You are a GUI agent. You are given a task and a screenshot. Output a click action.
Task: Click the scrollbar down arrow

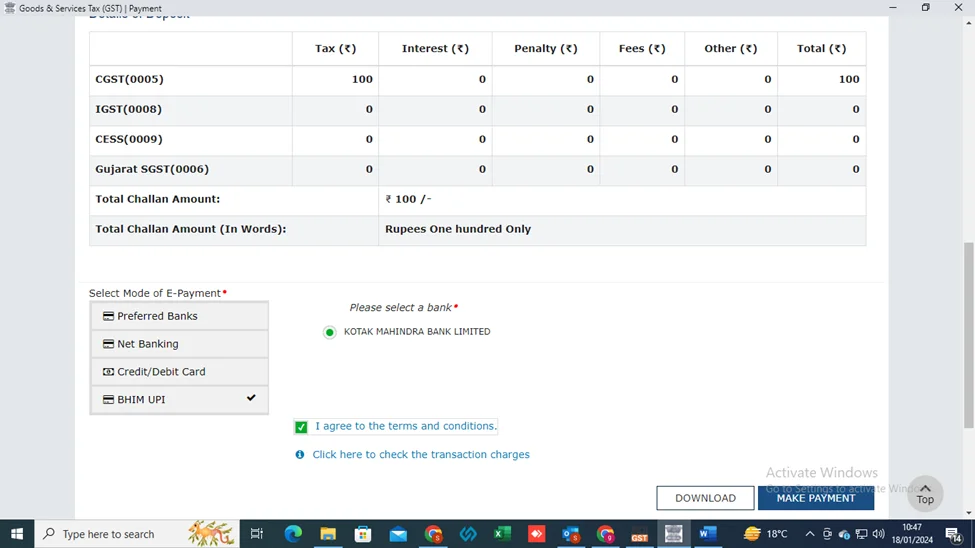[x=969, y=513]
